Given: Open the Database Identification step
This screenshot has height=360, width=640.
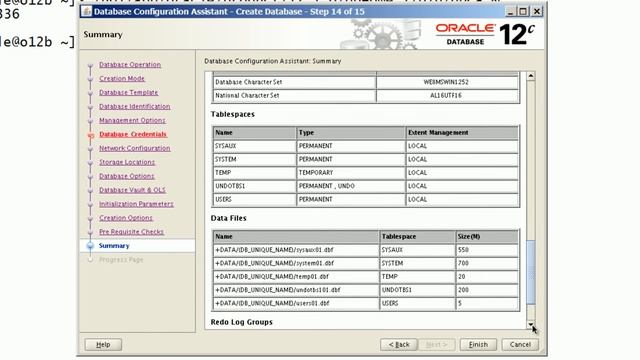Looking at the screenshot, I should (x=134, y=106).
